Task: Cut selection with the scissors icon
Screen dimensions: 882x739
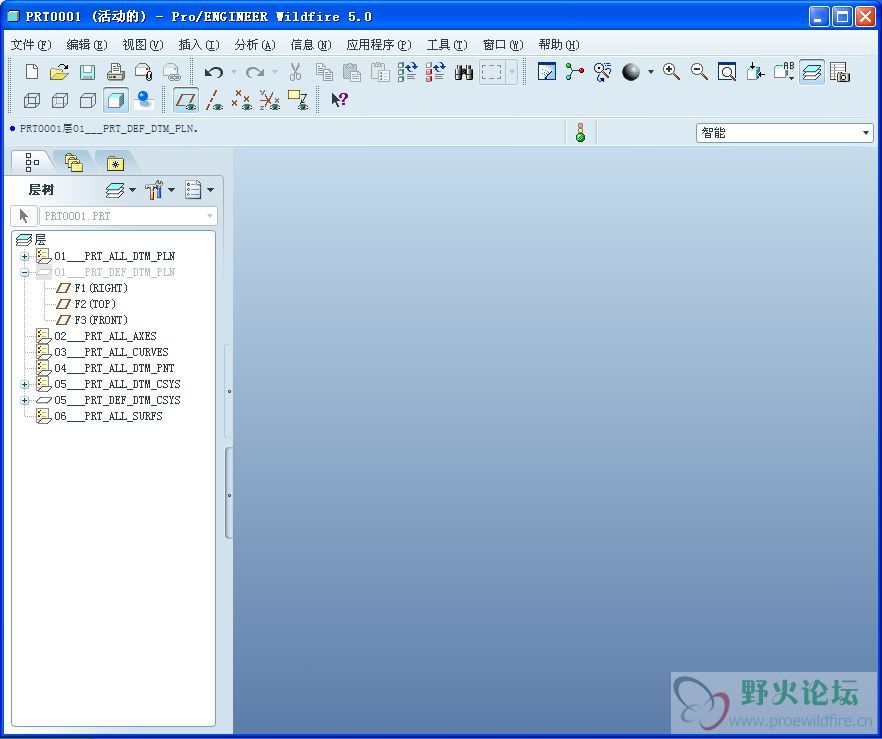Action: point(295,72)
